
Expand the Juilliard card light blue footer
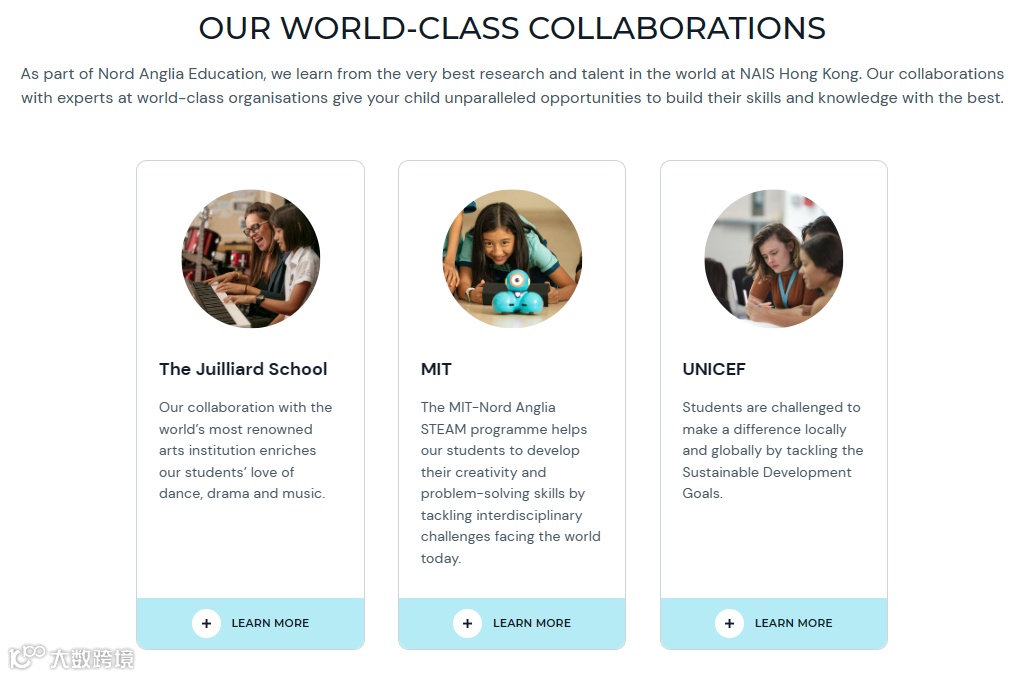[x=251, y=623]
